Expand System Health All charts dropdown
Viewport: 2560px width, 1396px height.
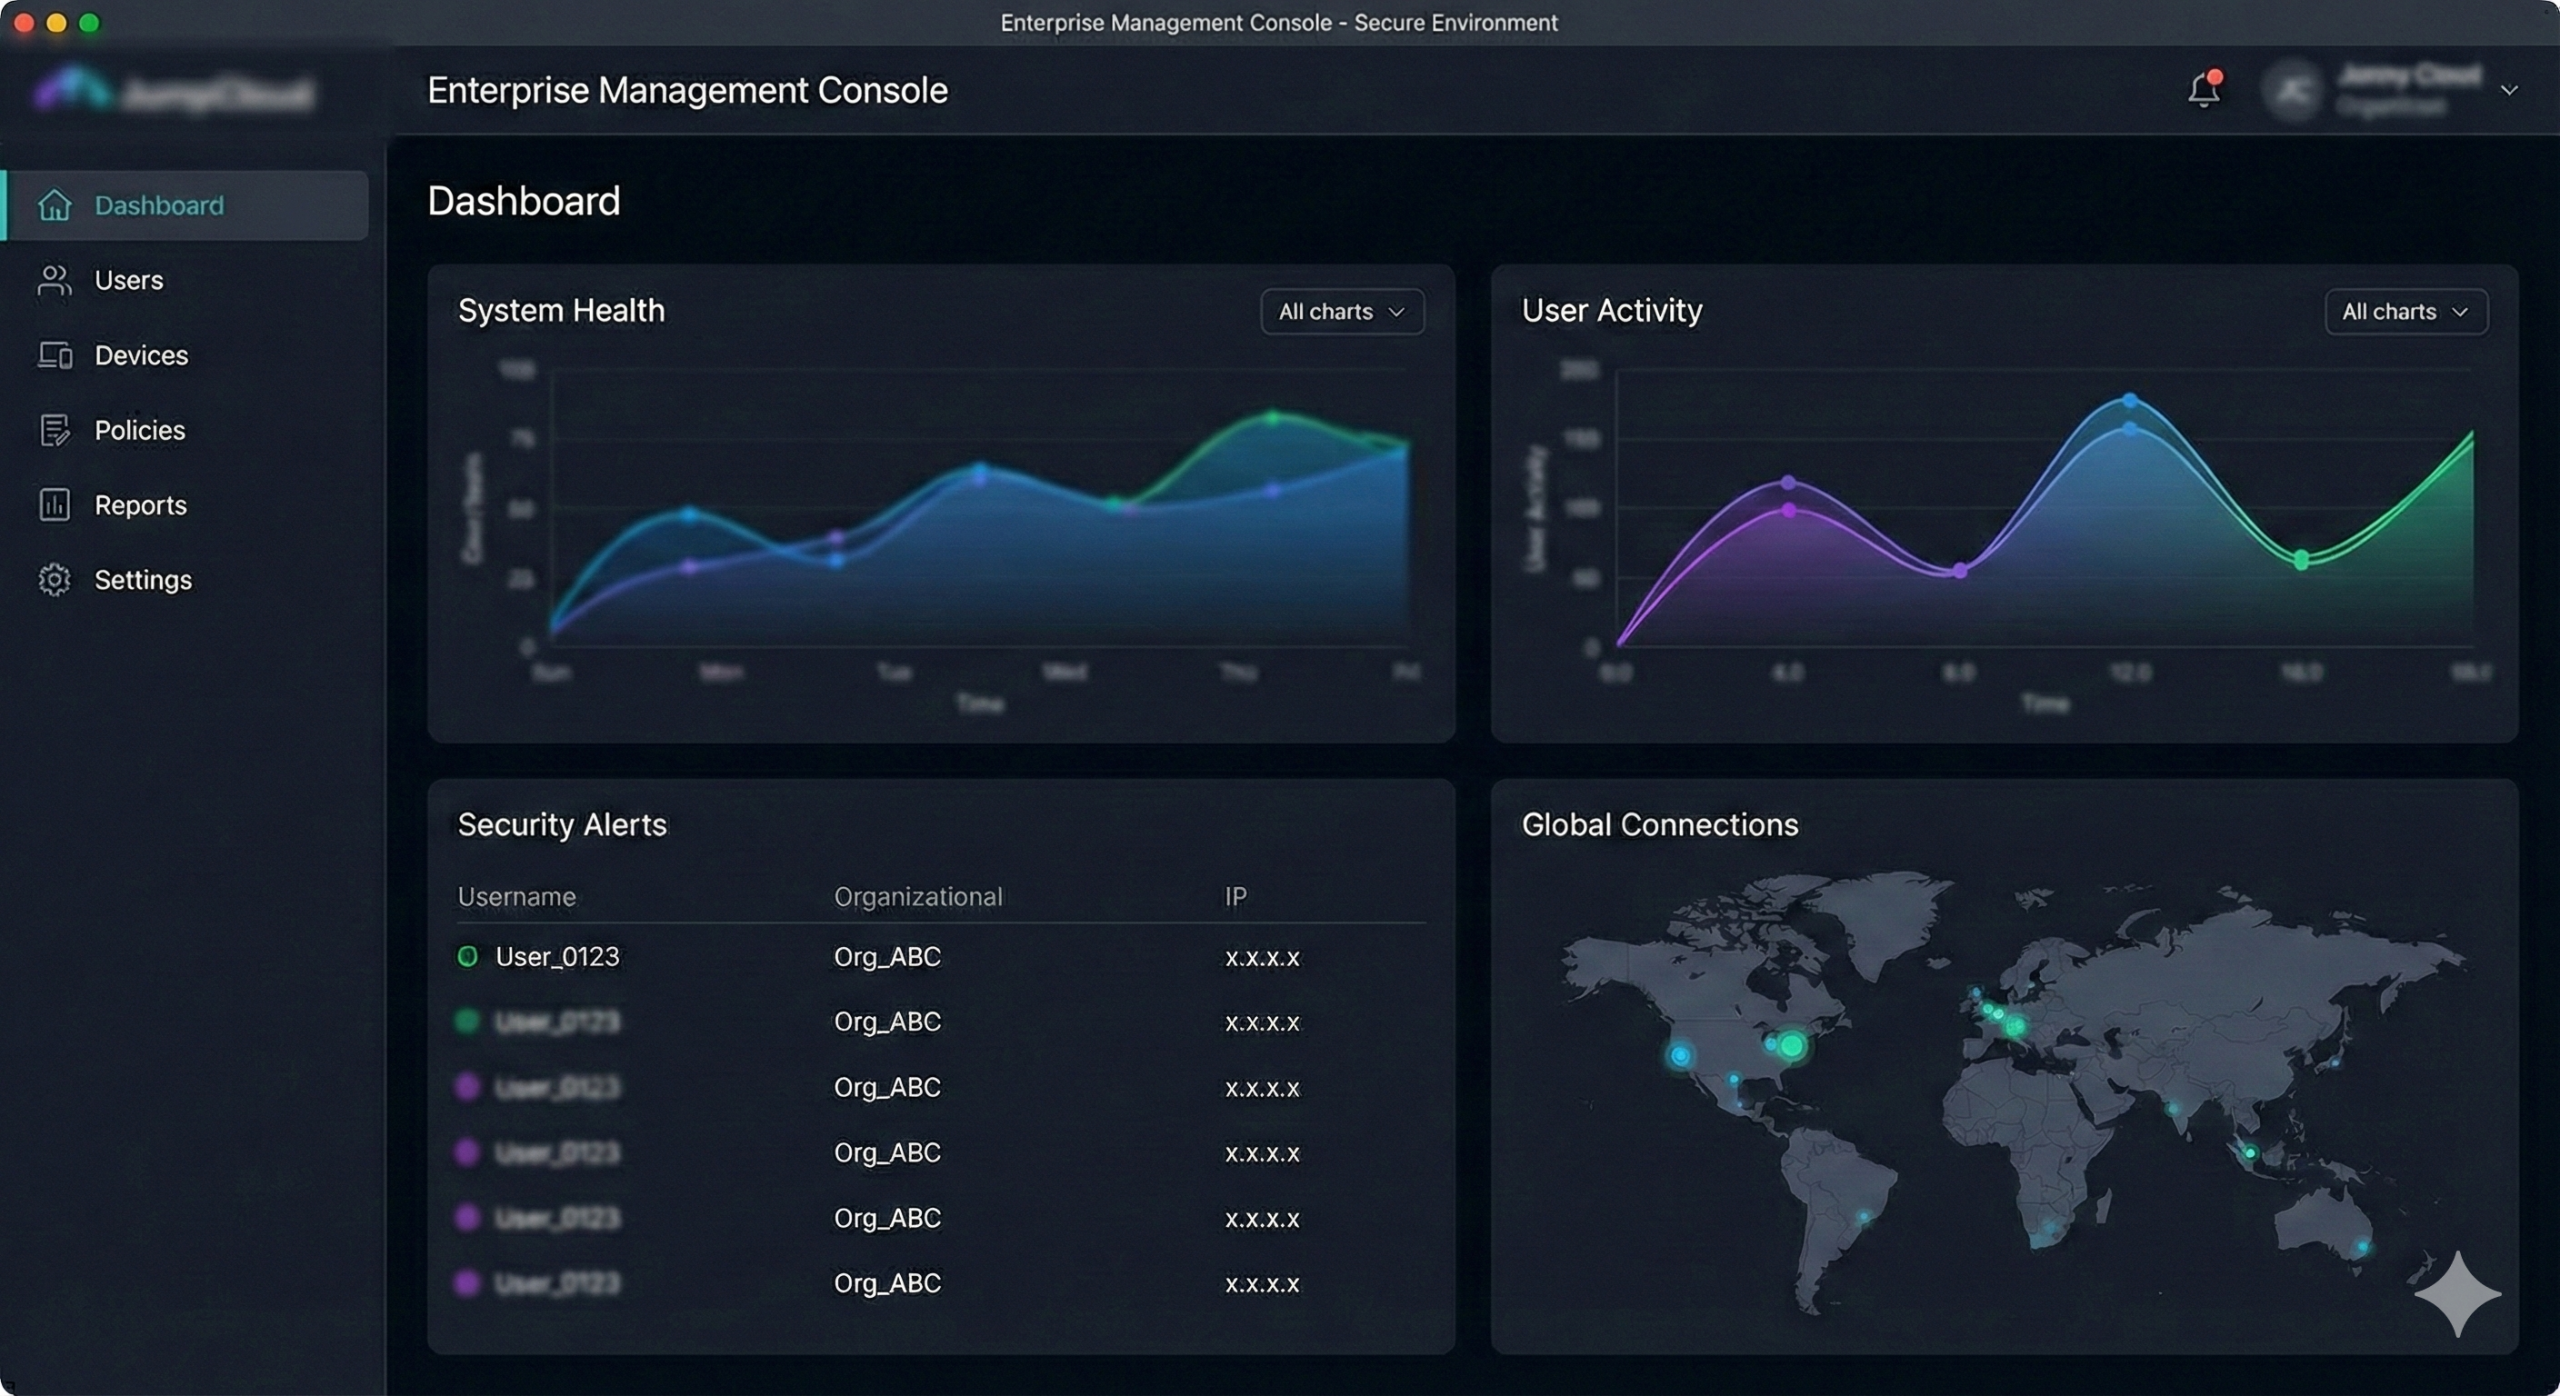1342,312
